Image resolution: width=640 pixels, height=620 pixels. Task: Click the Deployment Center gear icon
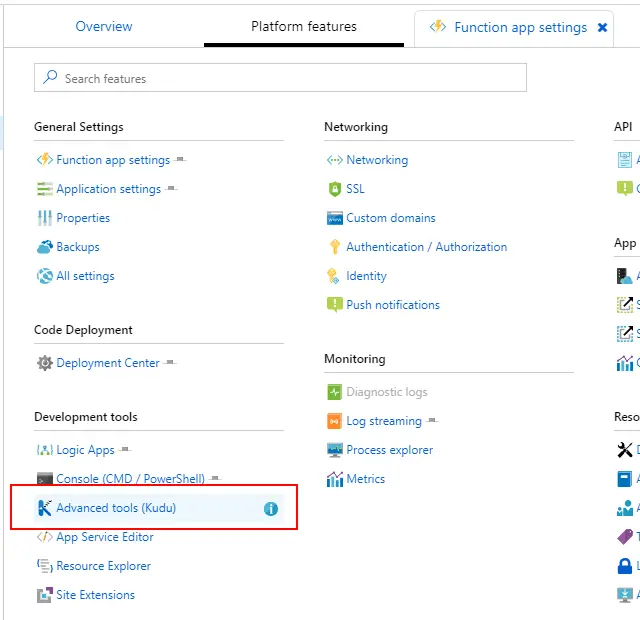(x=44, y=363)
